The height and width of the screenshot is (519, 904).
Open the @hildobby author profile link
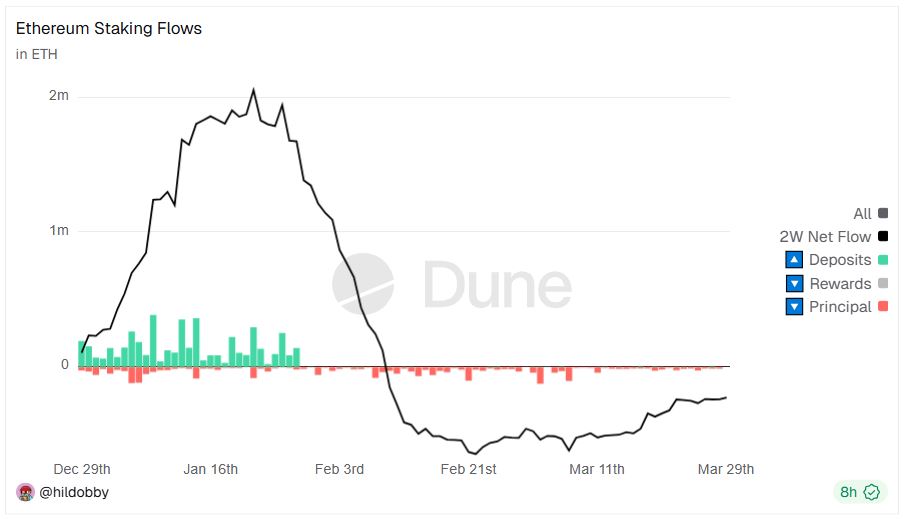point(75,492)
